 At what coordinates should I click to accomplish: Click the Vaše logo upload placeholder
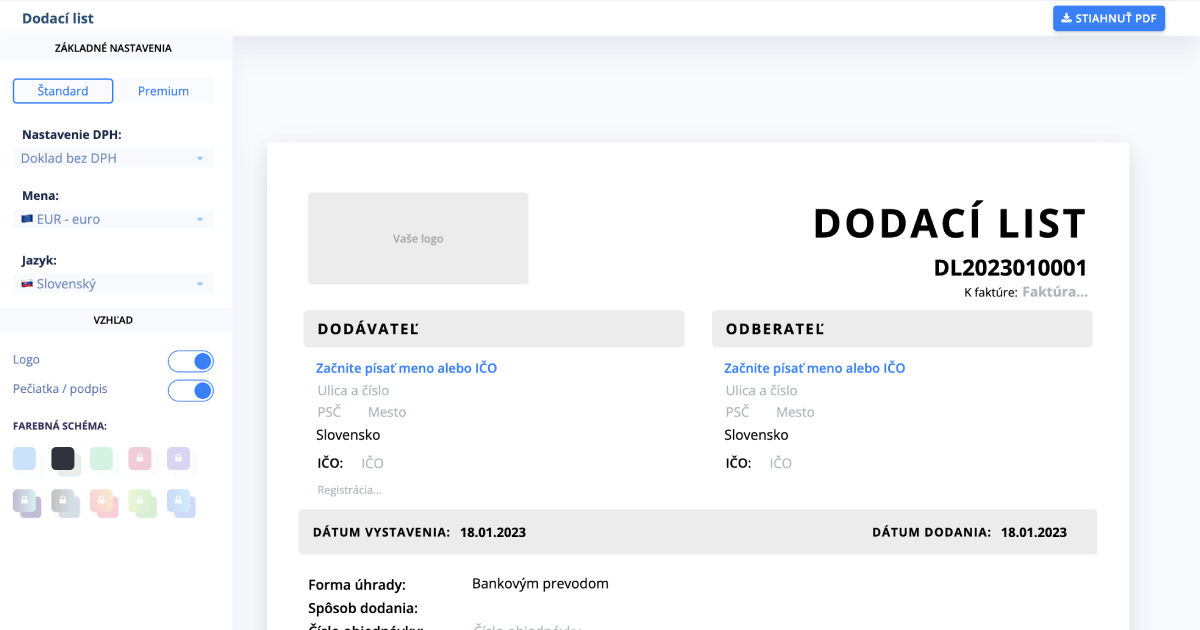(x=418, y=238)
